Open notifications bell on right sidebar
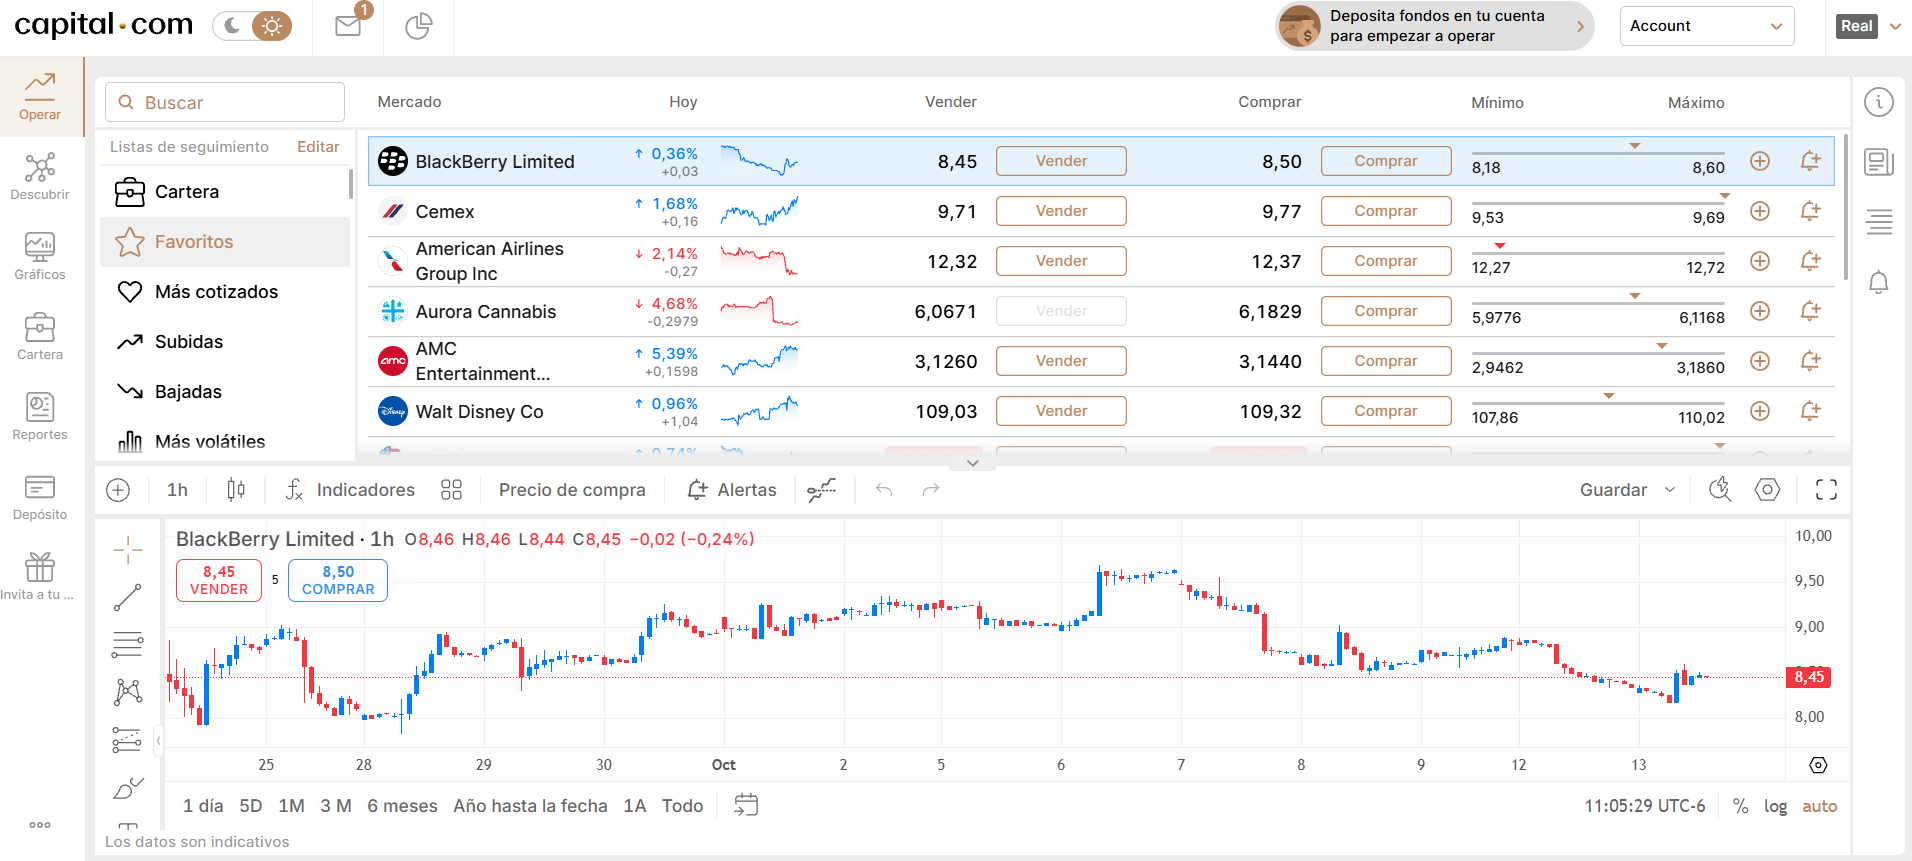This screenshot has height=861, width=1912. pos(1879,282)
